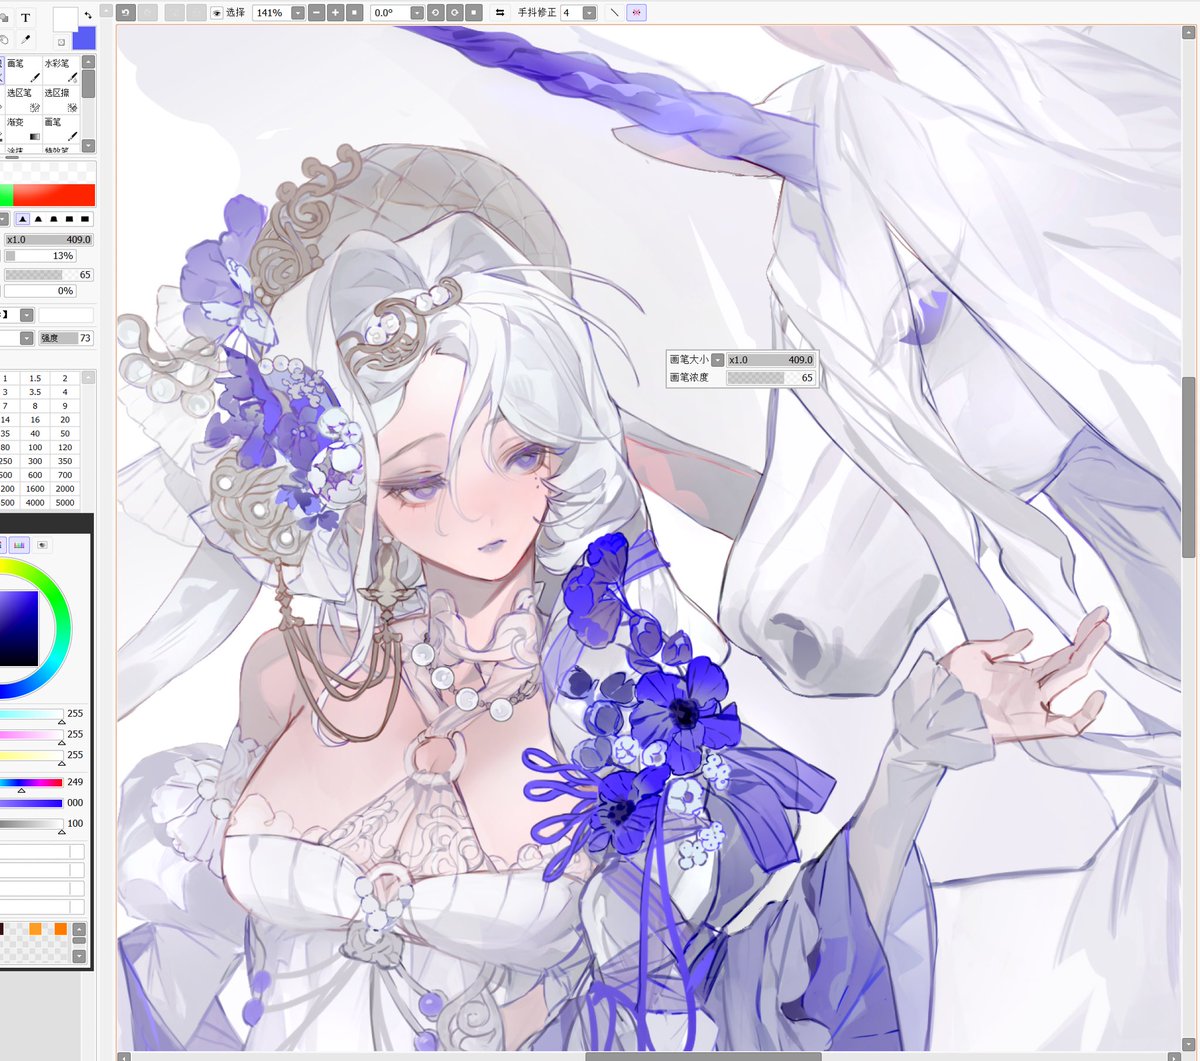Enable straight line drawing mode icon

tap(614, 13)
